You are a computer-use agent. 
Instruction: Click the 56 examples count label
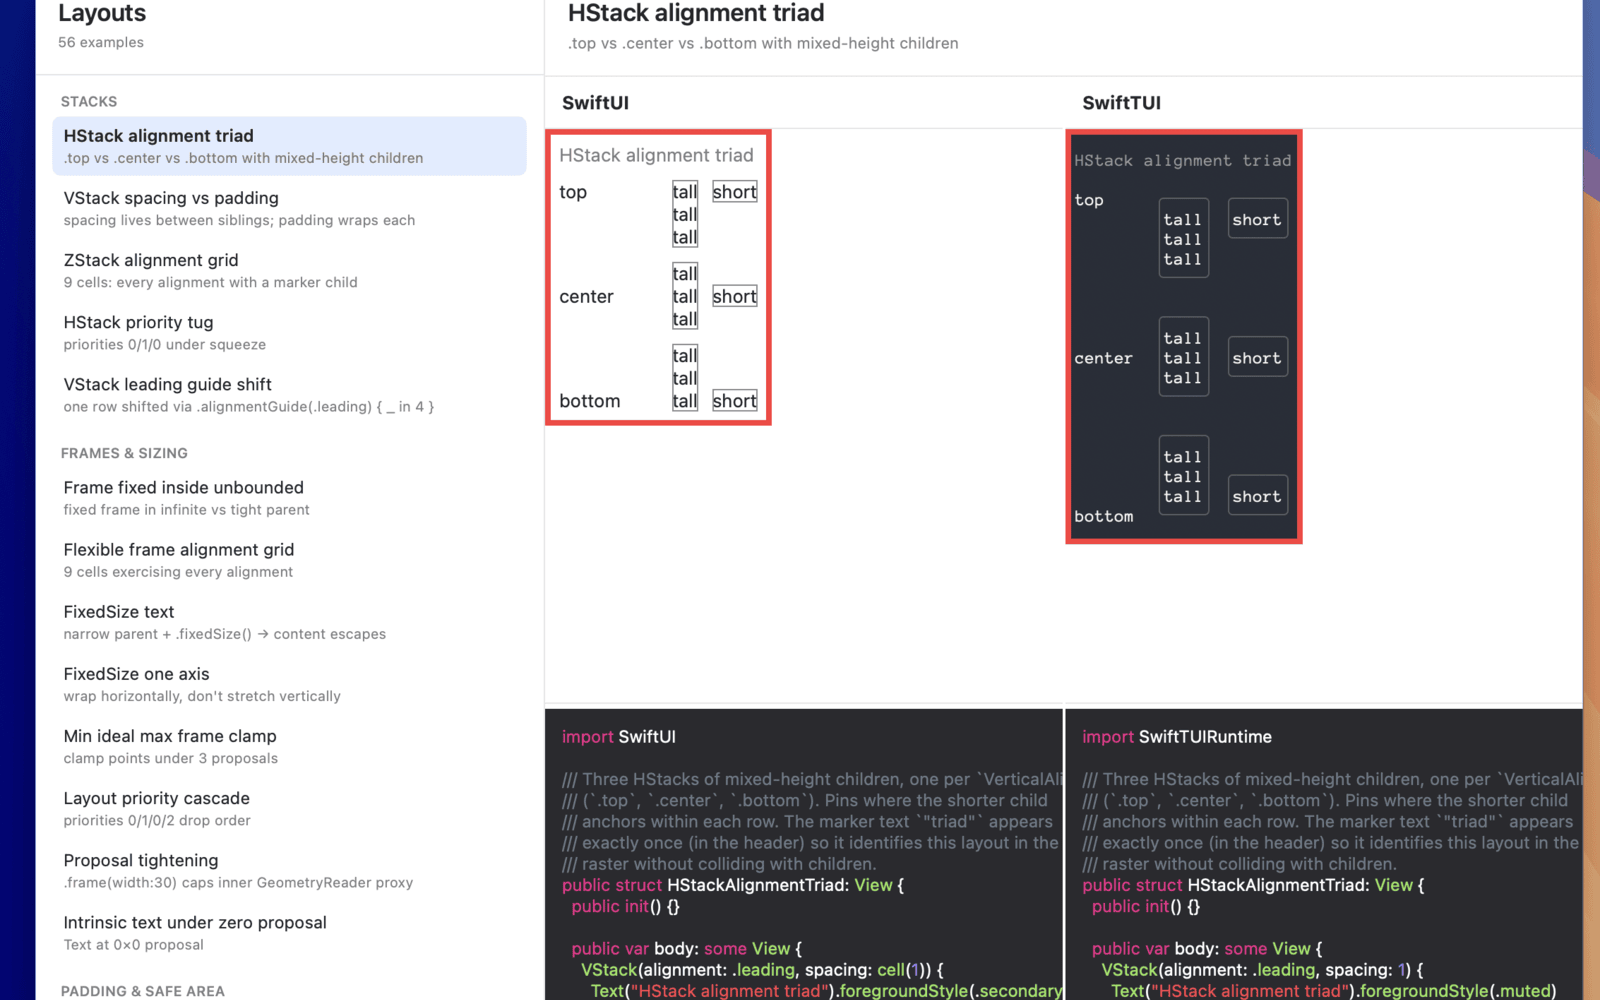click(101, 42)
